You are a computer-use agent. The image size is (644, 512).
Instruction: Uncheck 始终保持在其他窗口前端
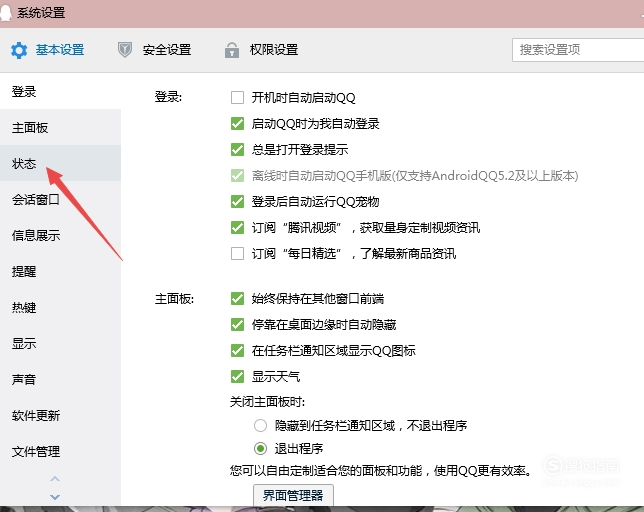coord(237,298)
